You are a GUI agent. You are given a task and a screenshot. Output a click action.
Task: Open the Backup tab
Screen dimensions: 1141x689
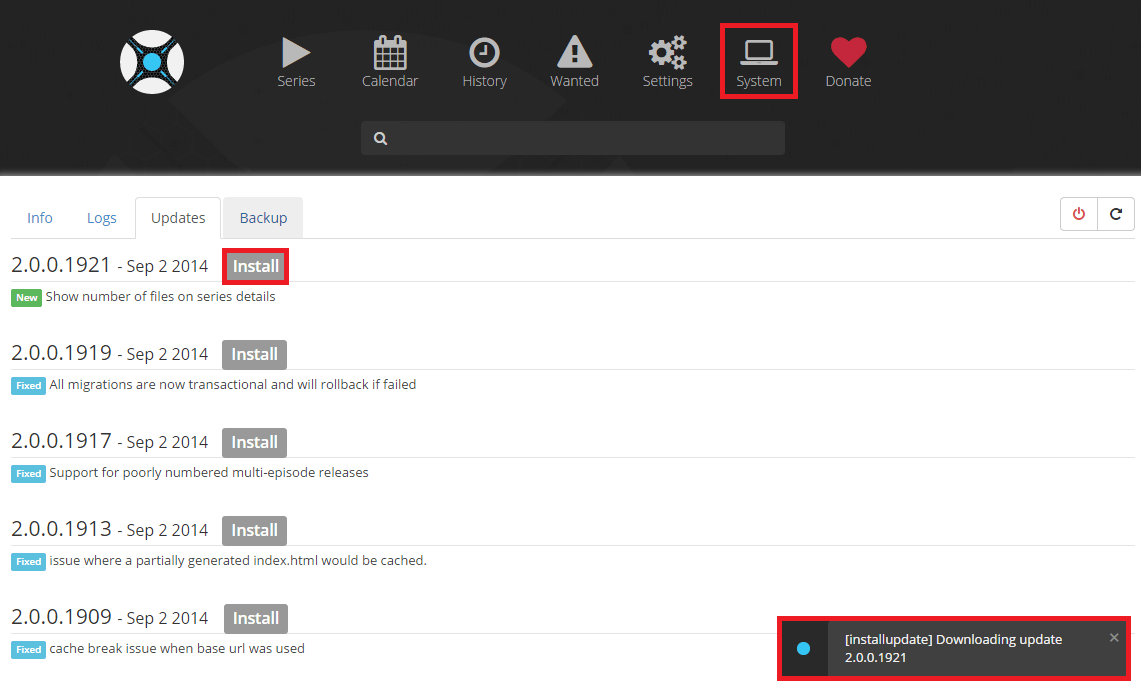(x=263, y=218)
